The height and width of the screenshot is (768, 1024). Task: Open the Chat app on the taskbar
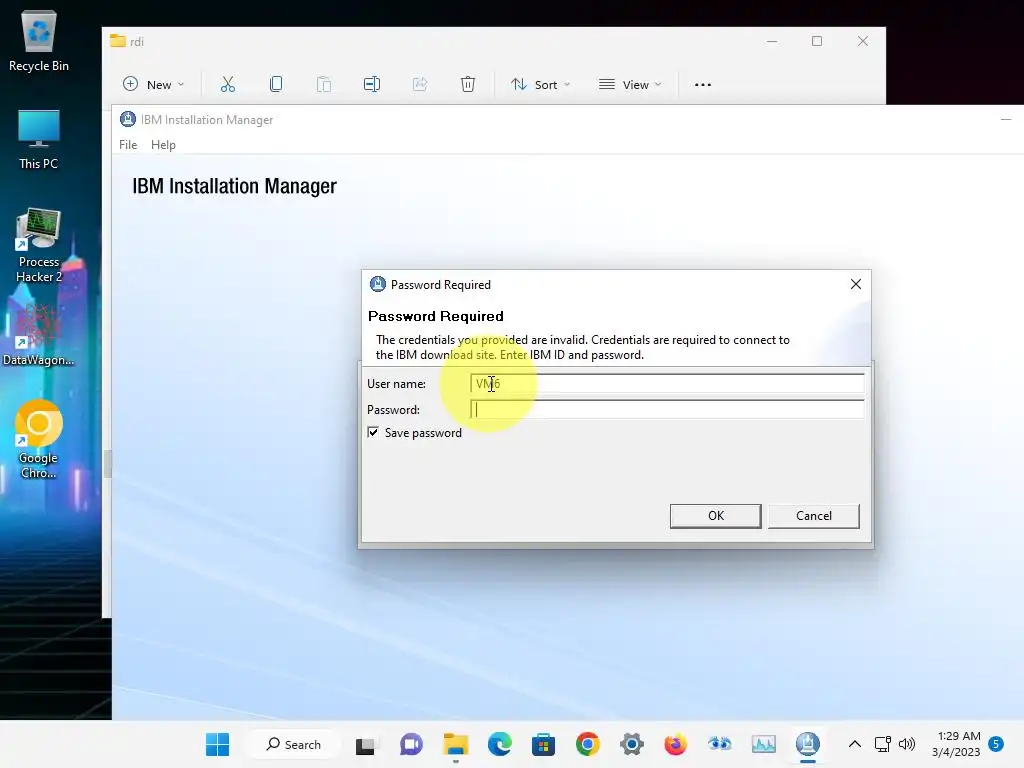tap(411, 744)
